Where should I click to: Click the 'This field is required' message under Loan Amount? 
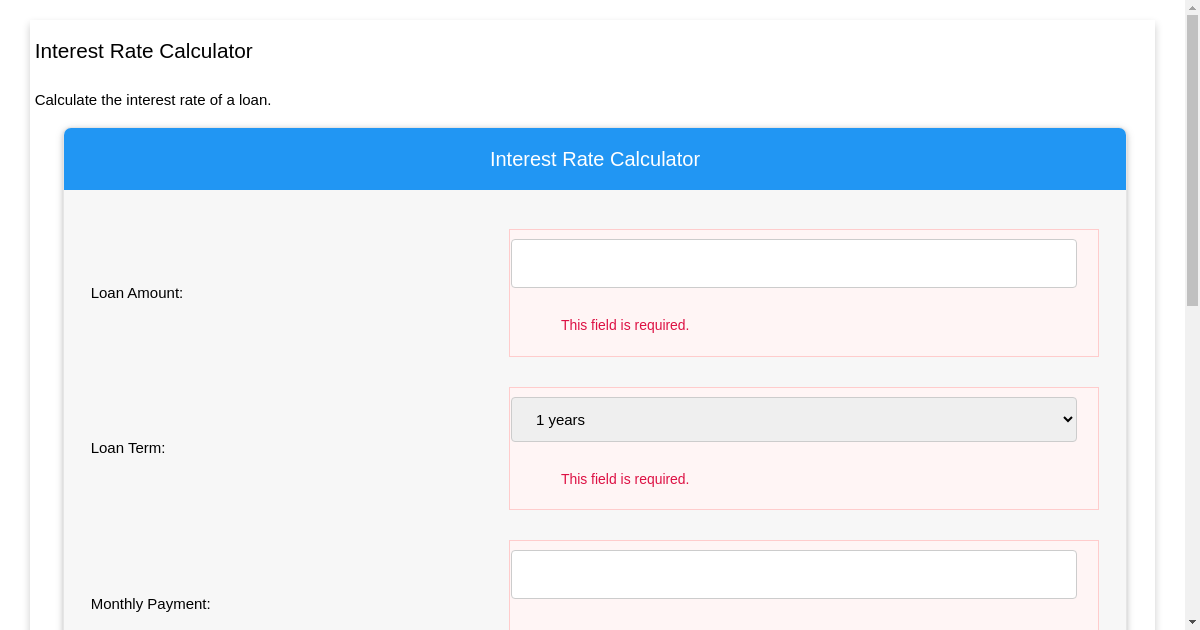click(x=625, y=325)
